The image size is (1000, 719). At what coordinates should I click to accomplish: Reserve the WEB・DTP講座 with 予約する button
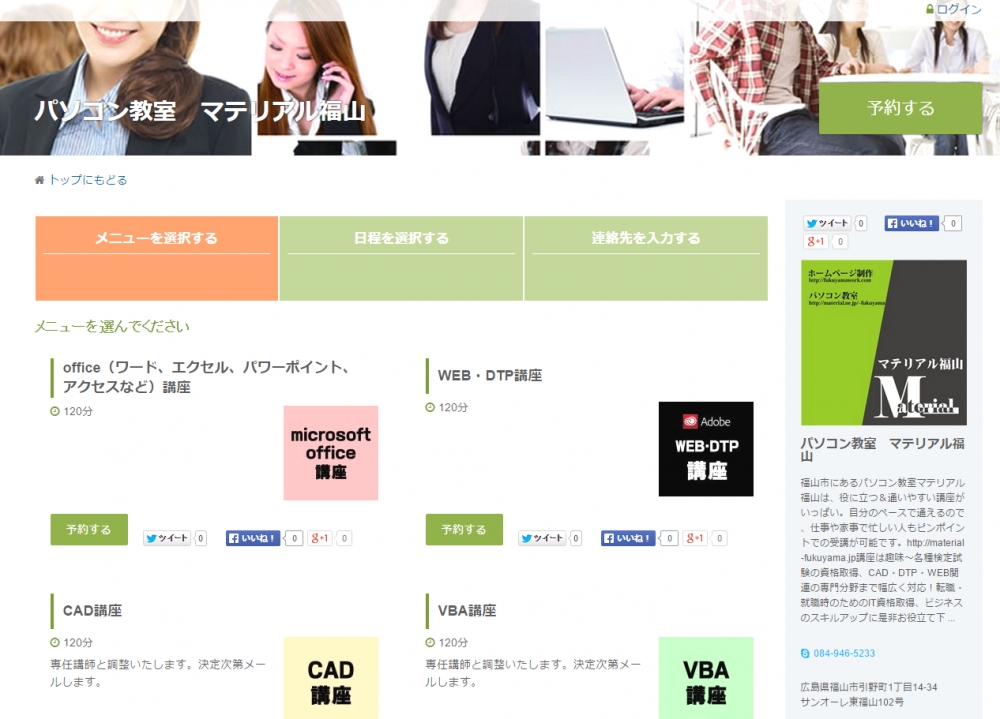coord(464,530)
